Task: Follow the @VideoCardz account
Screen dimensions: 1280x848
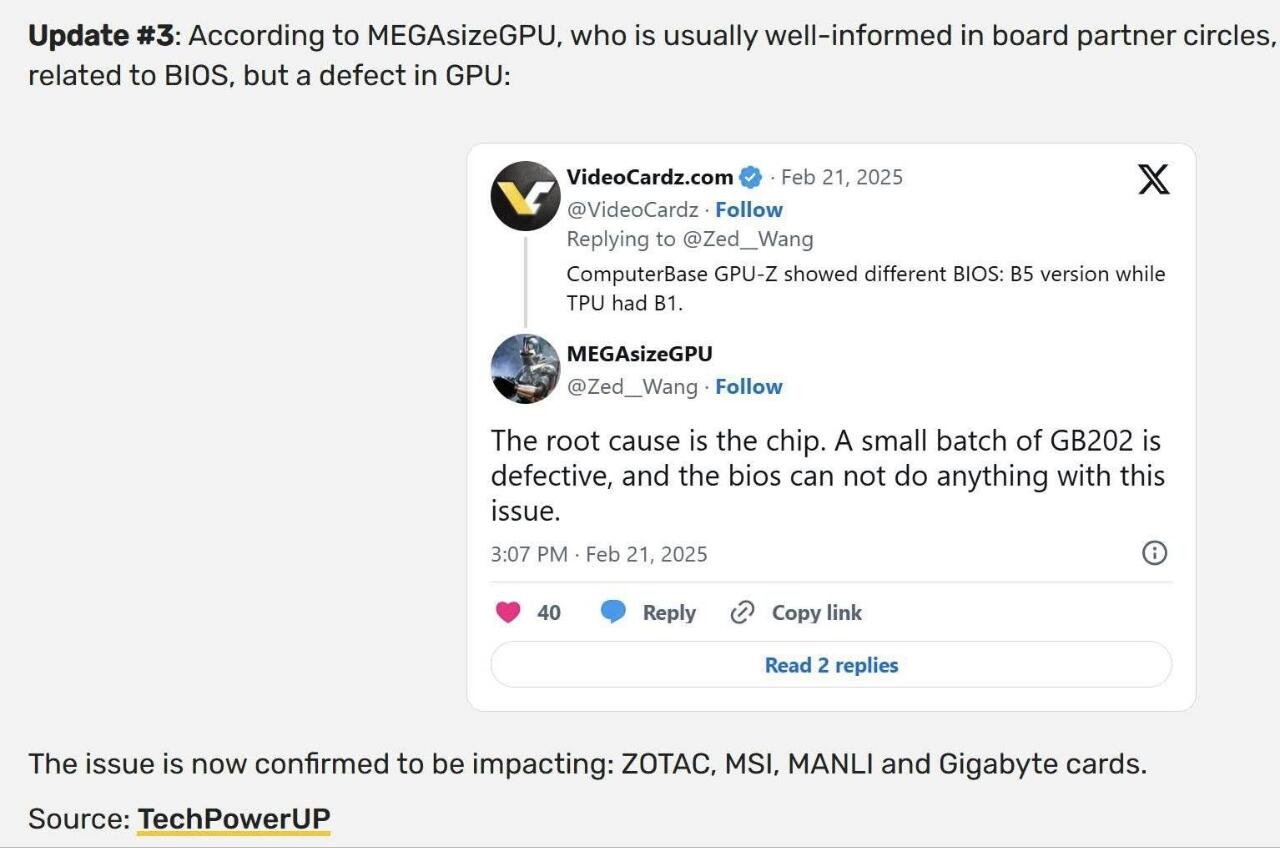Action: 748,210
